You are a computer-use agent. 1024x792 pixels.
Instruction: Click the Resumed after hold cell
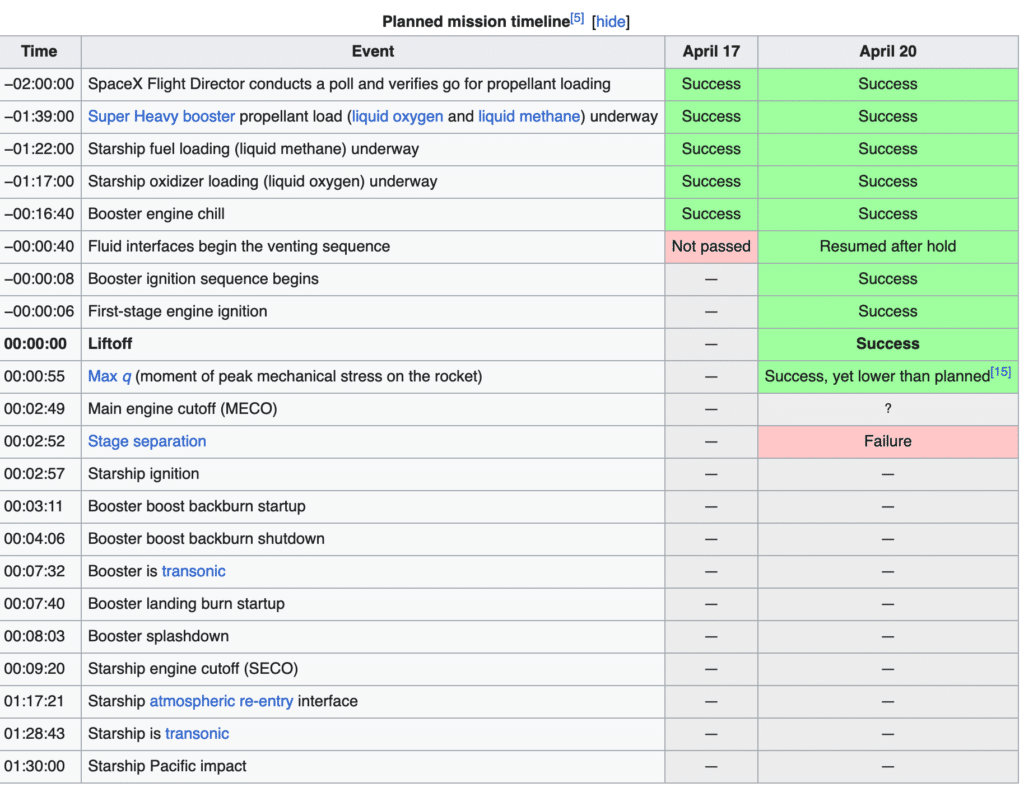[x=887, y=246]
